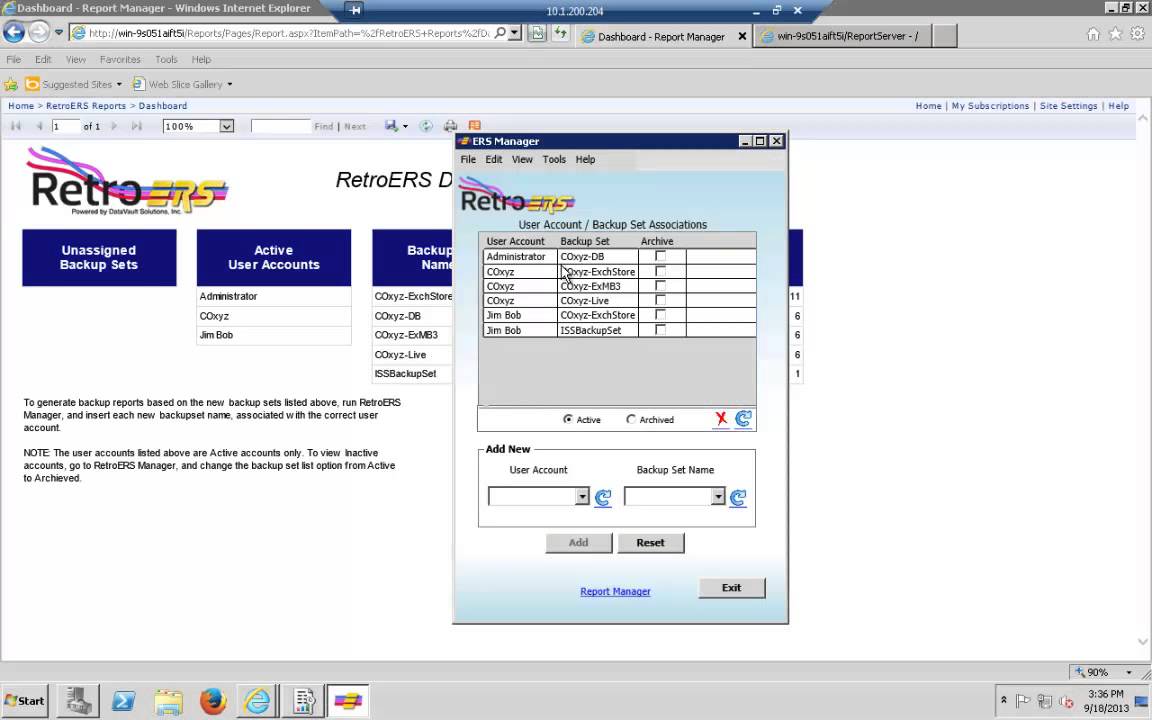Click the report page number field
Screen dimensions: 1152x720
(x=65, y=126)
